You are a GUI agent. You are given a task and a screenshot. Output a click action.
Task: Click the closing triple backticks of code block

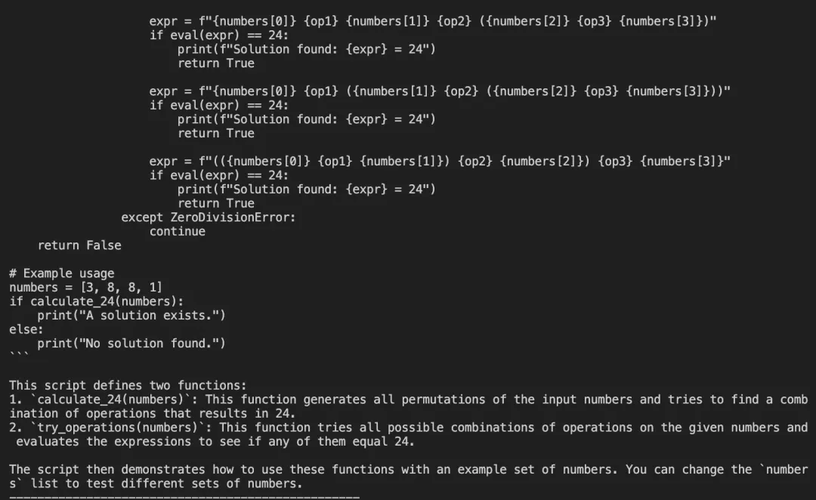(20, 357)
